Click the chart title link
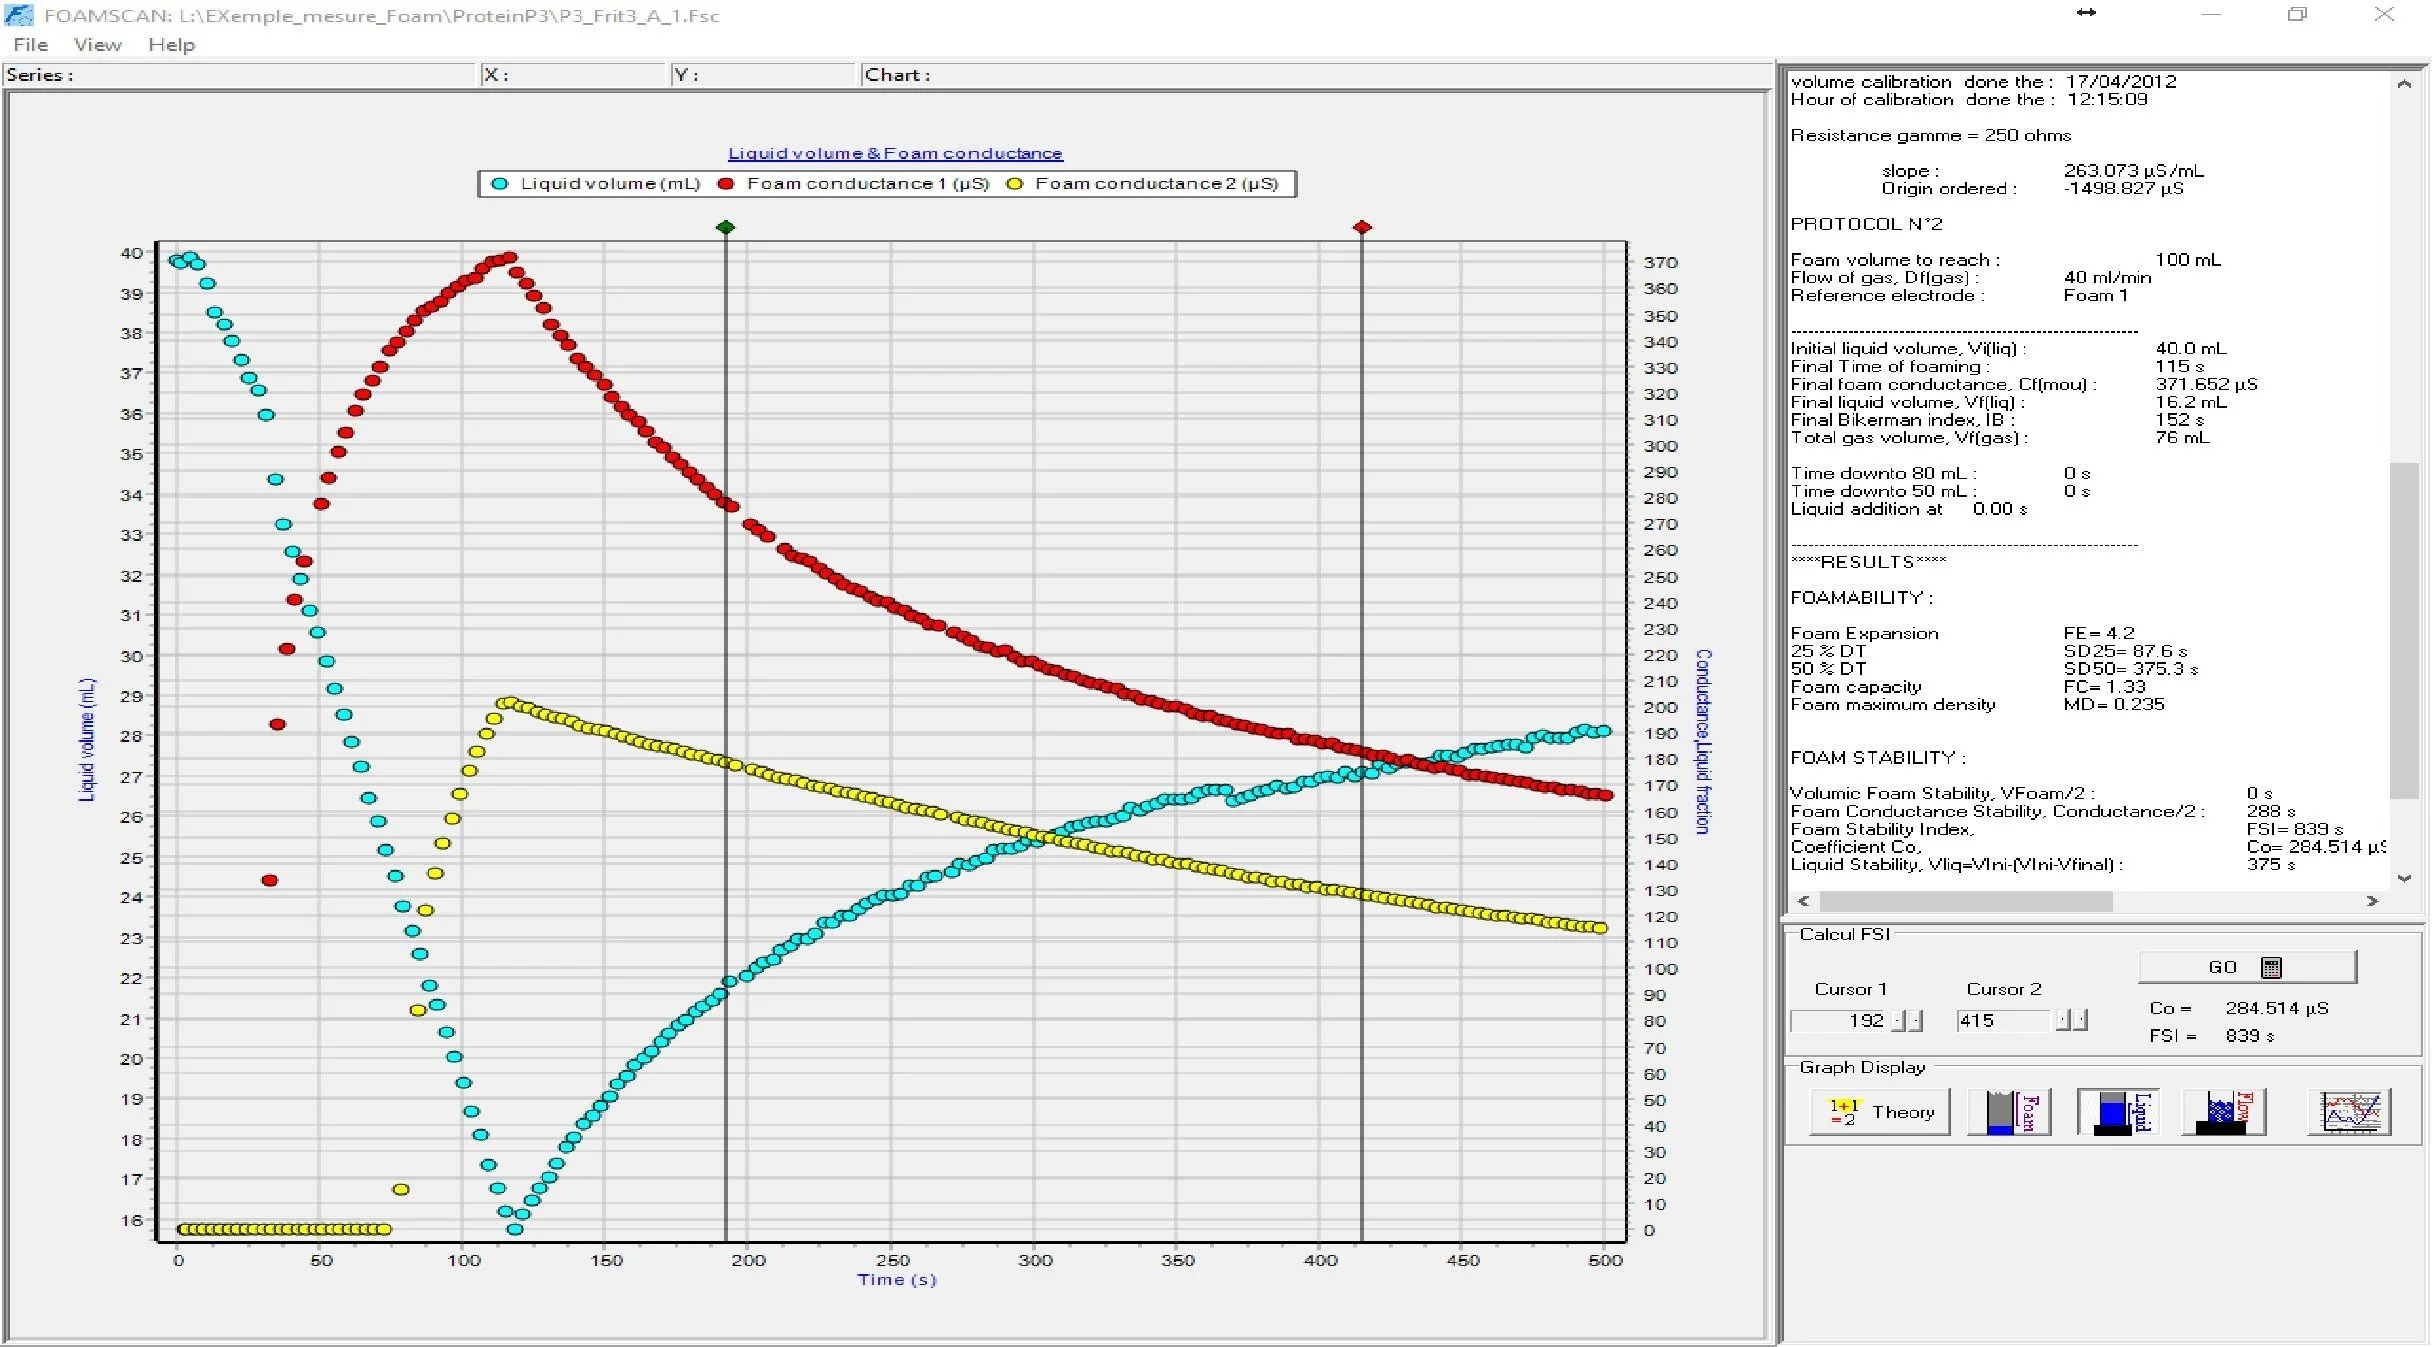This screenshot has width=2432, height=1347. click(895, 154)
